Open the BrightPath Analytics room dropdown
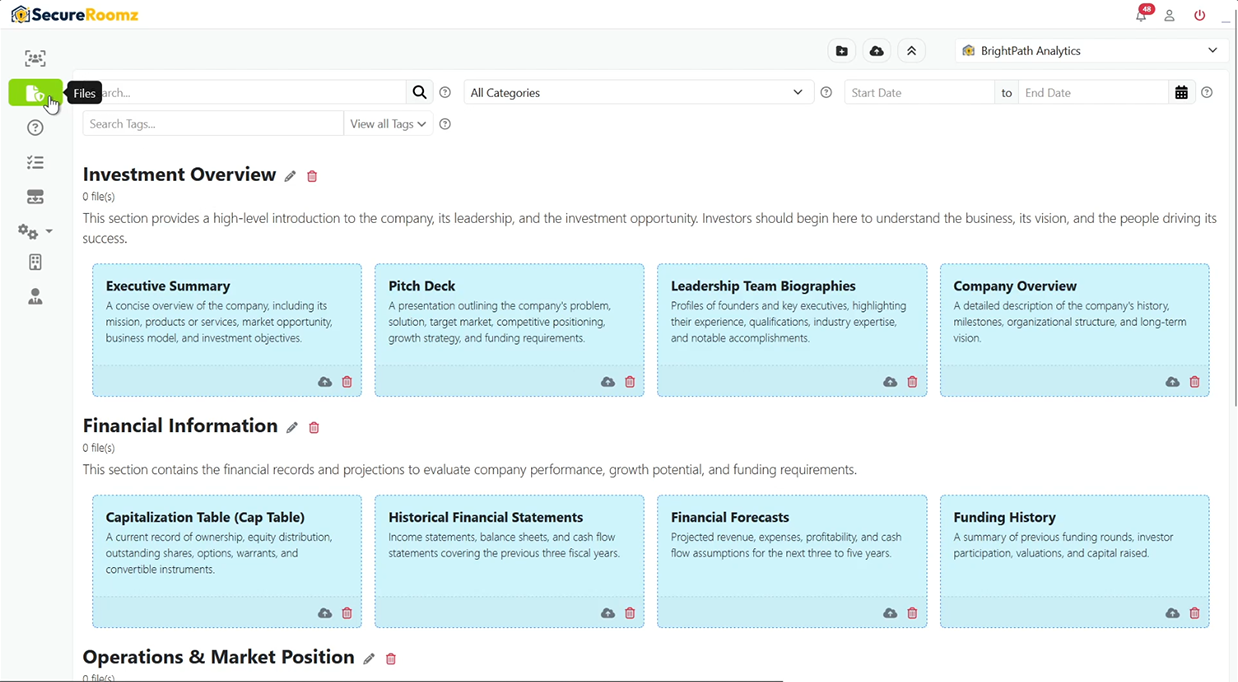1238x682 pixels. 1091,51
